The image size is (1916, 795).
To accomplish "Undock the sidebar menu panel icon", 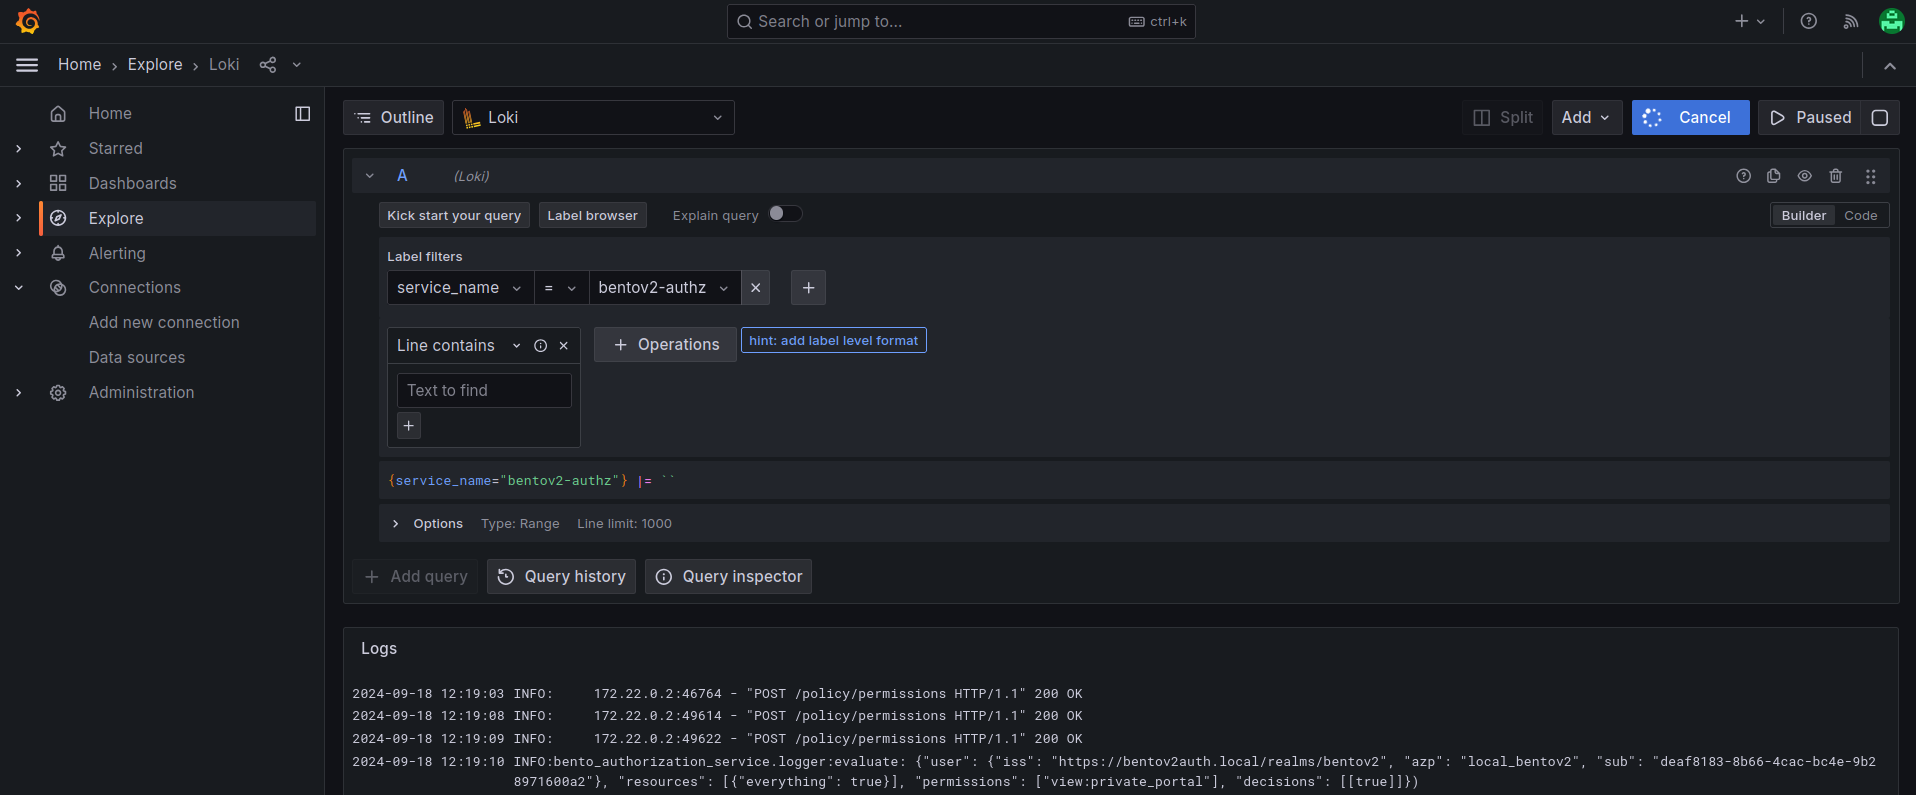I will (x=303, y=114).
